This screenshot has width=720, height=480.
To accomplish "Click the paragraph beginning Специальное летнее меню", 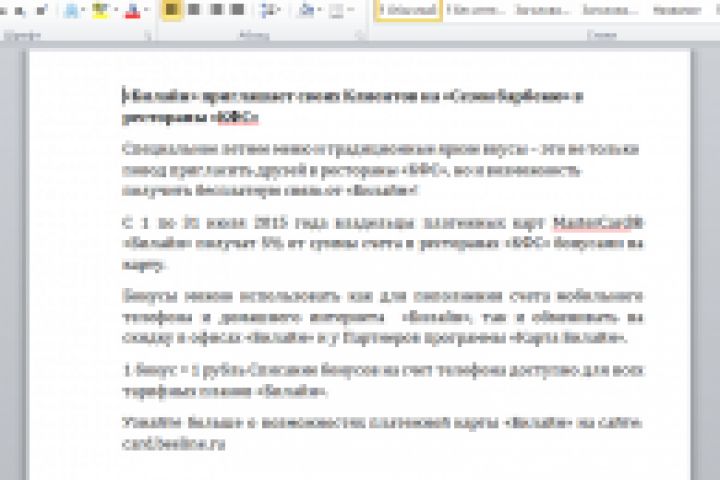I will (380, 170).
